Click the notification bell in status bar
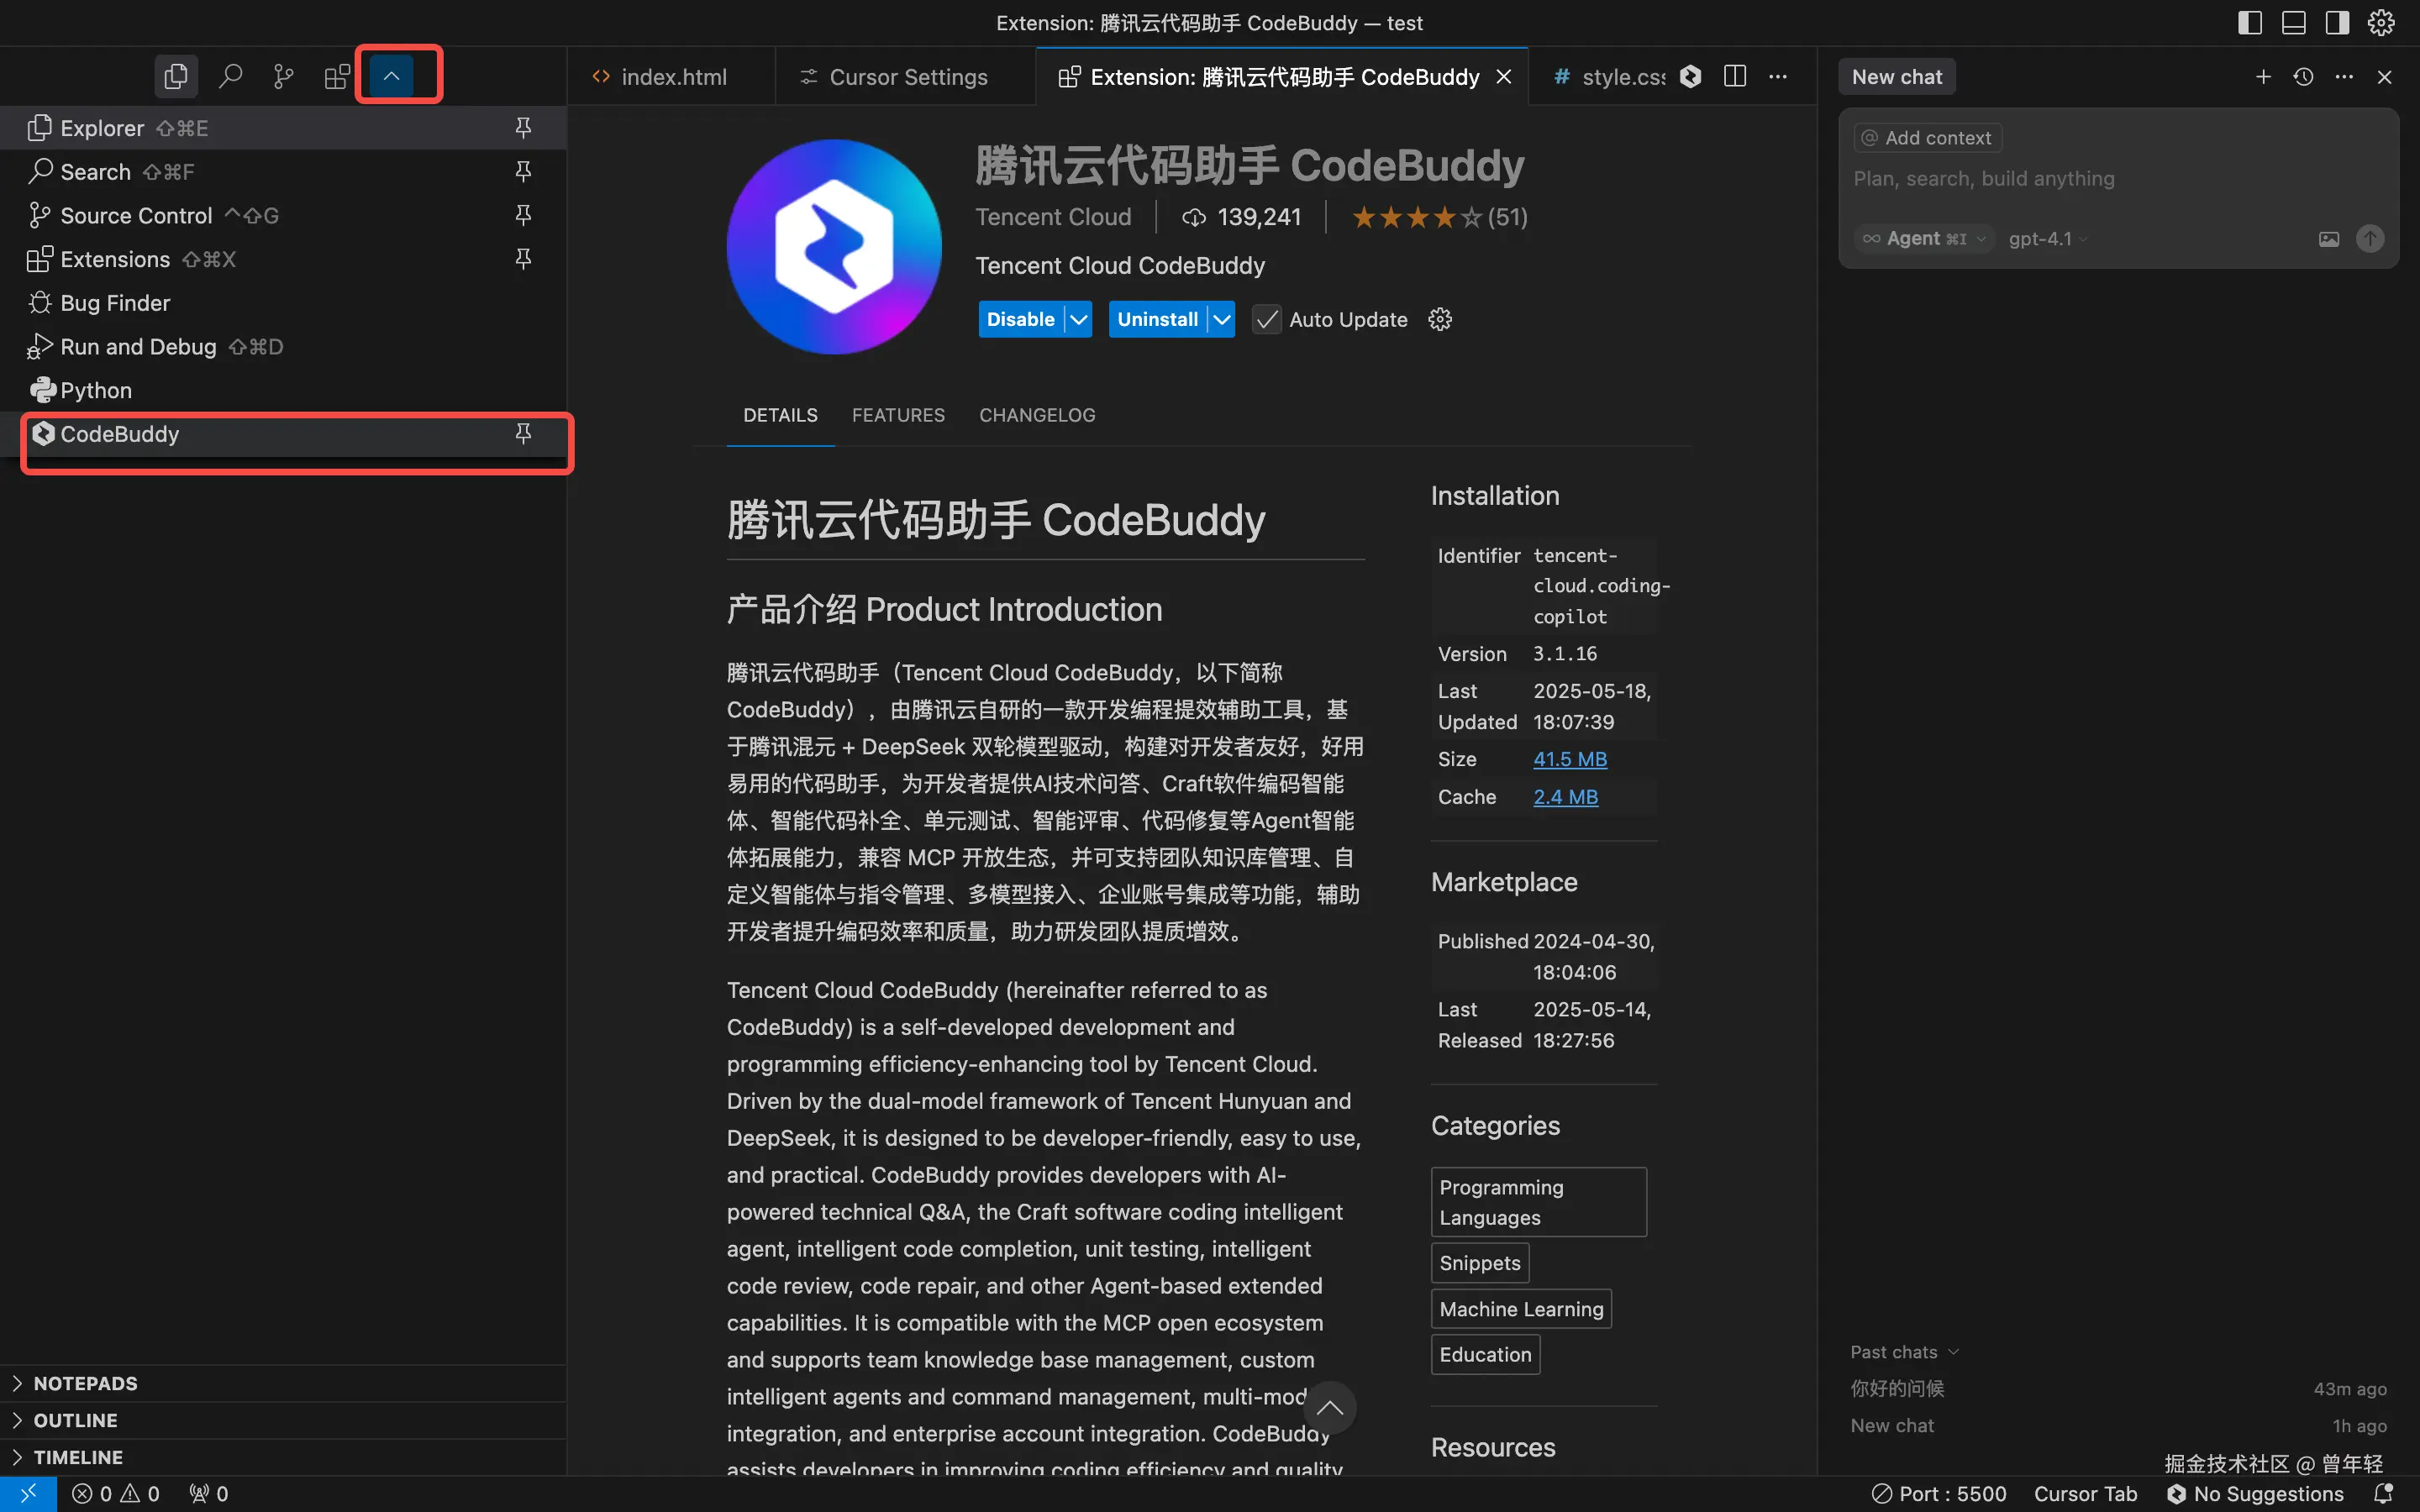Viewport: 2420px width, 1512px height. click(x=2384, y=1493)
